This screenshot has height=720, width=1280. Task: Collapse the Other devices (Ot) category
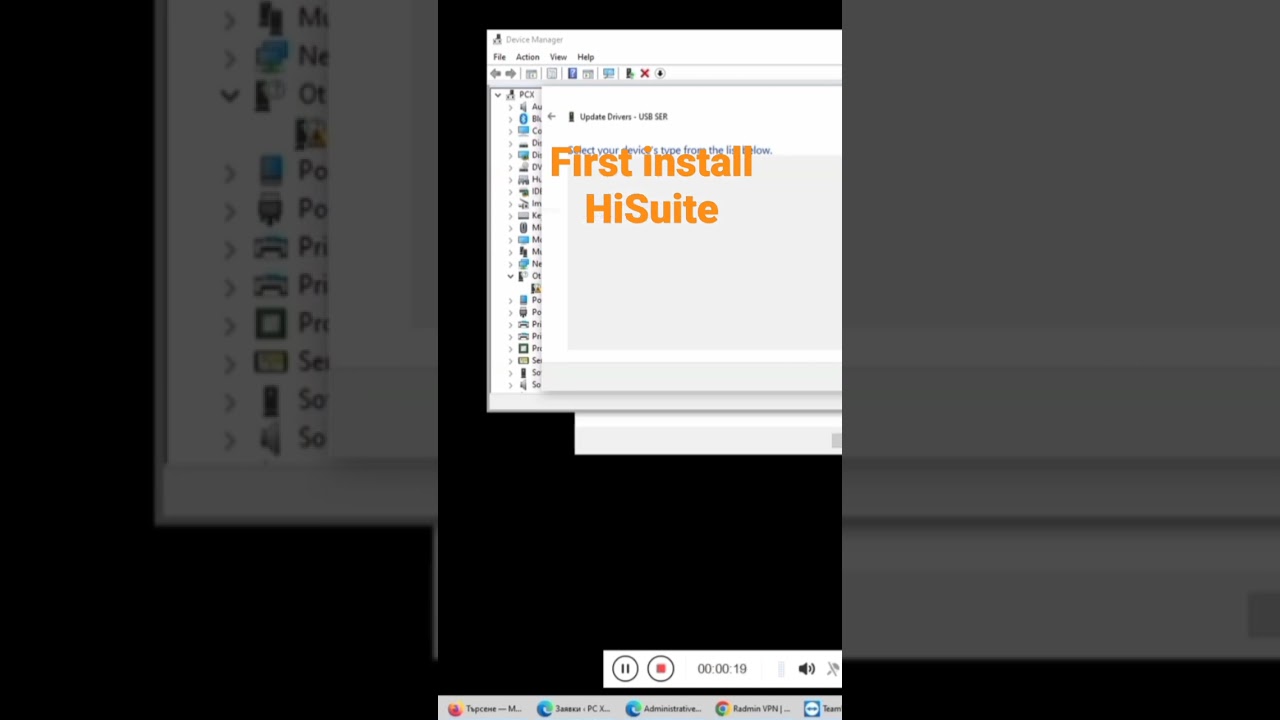[x=510, y=276]
